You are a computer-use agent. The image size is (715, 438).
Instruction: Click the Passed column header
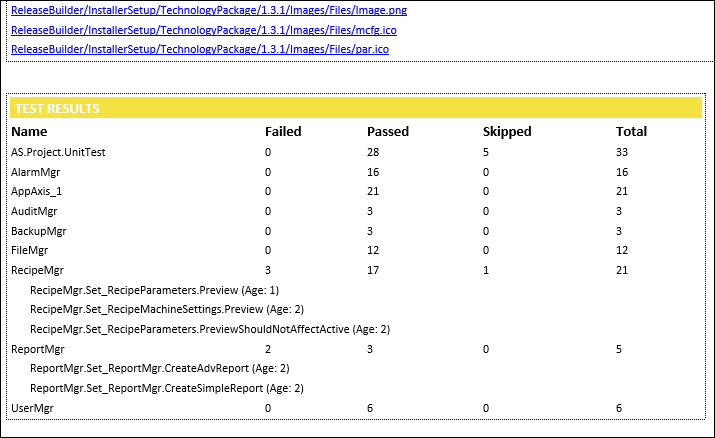coord(388,131)
